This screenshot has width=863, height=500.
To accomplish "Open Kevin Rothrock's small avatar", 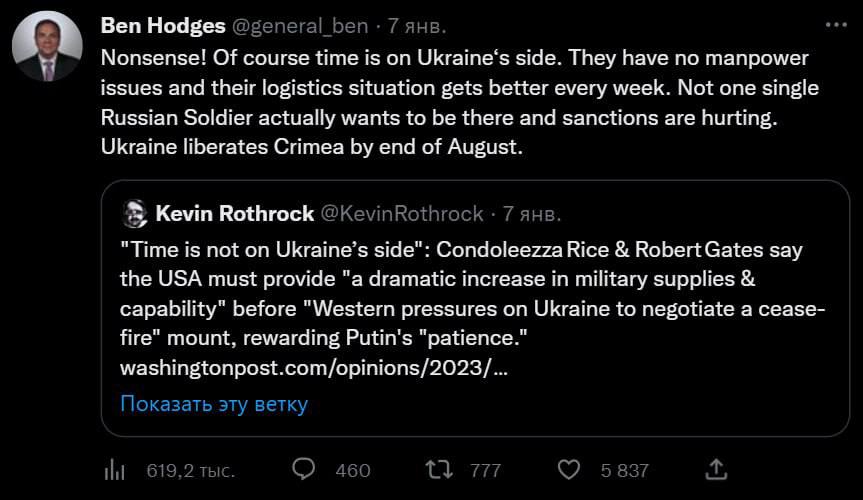I will pyautogui.click(x=134, y=213).
